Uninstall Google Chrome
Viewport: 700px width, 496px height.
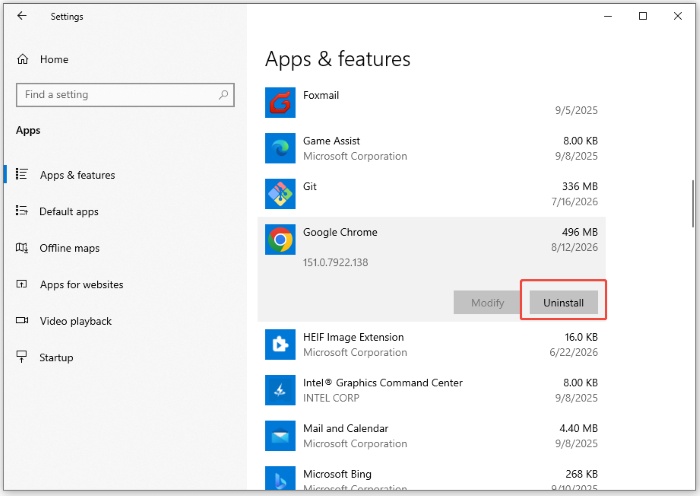(563, 303)
